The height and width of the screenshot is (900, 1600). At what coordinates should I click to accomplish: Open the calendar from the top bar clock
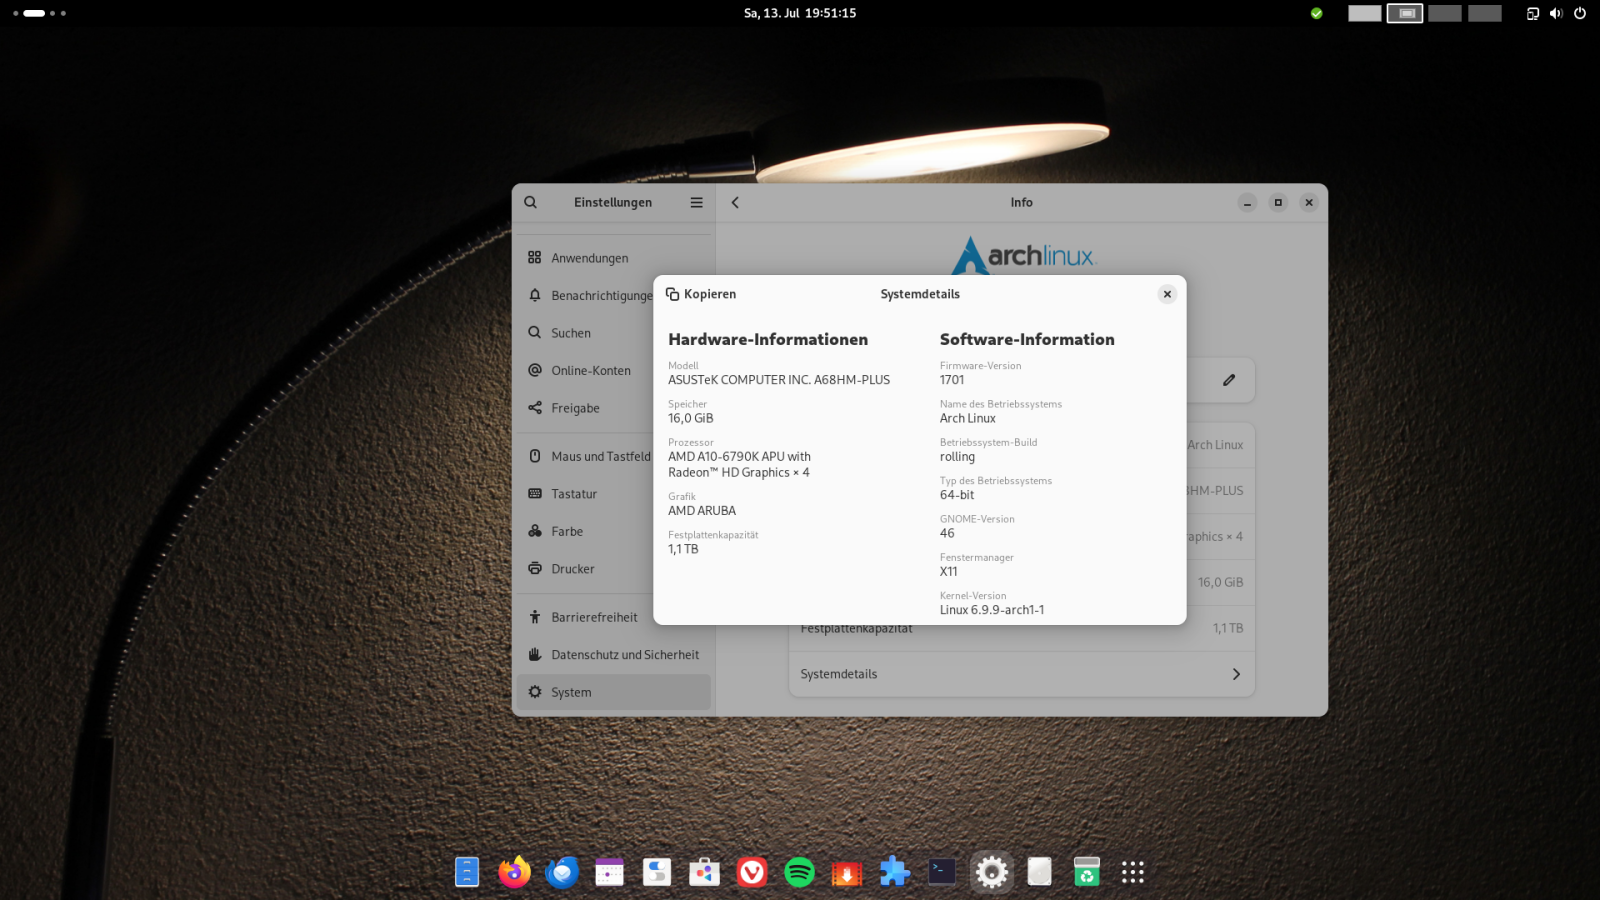point(799,13)
